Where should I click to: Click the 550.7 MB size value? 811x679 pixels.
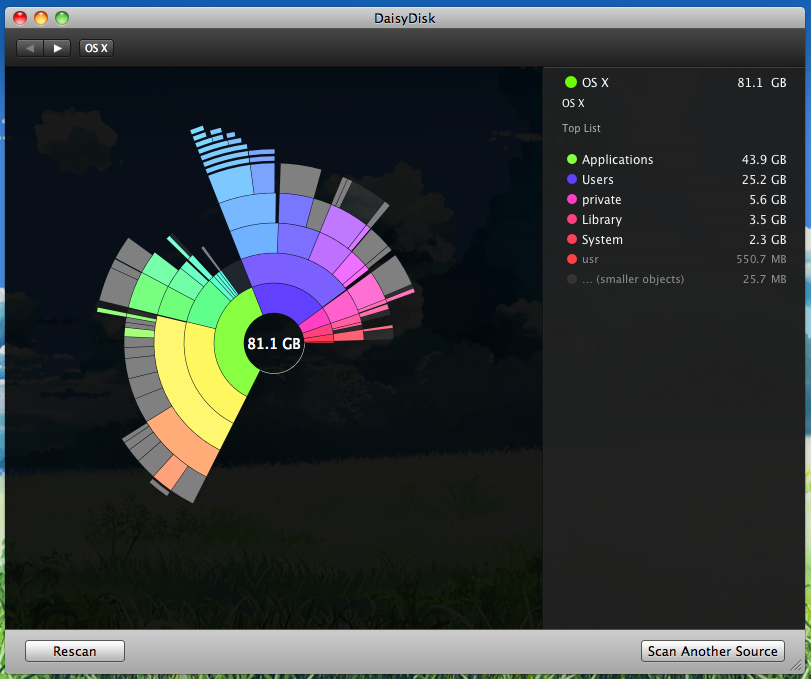coord(761,259)
